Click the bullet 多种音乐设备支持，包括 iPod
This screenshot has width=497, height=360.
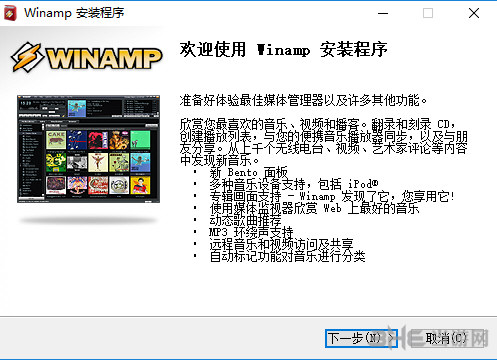coord(294,184)
